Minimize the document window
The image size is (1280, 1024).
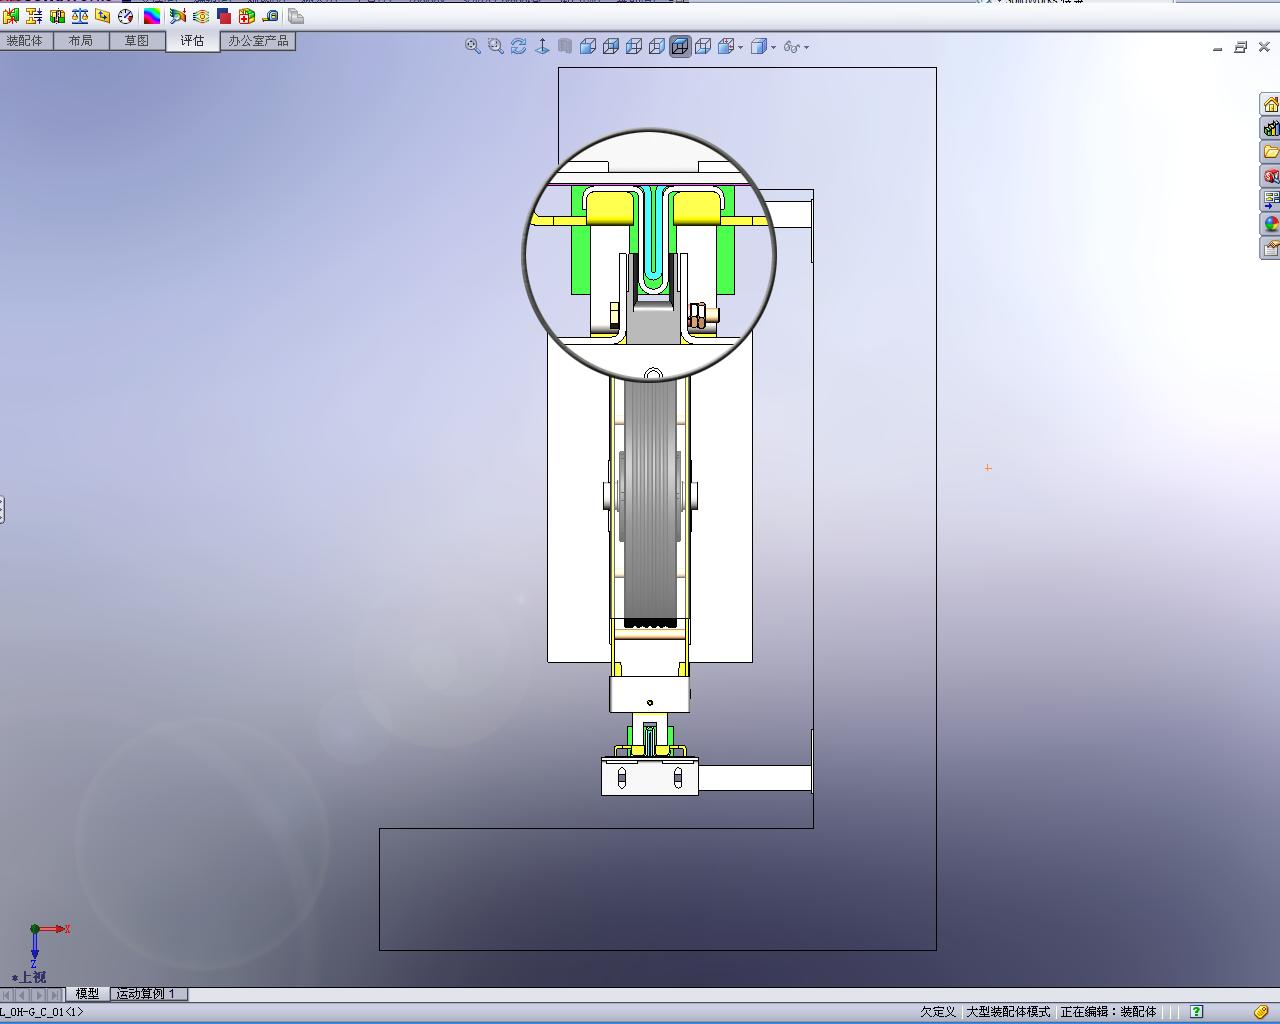click(x=1217, y=47)
